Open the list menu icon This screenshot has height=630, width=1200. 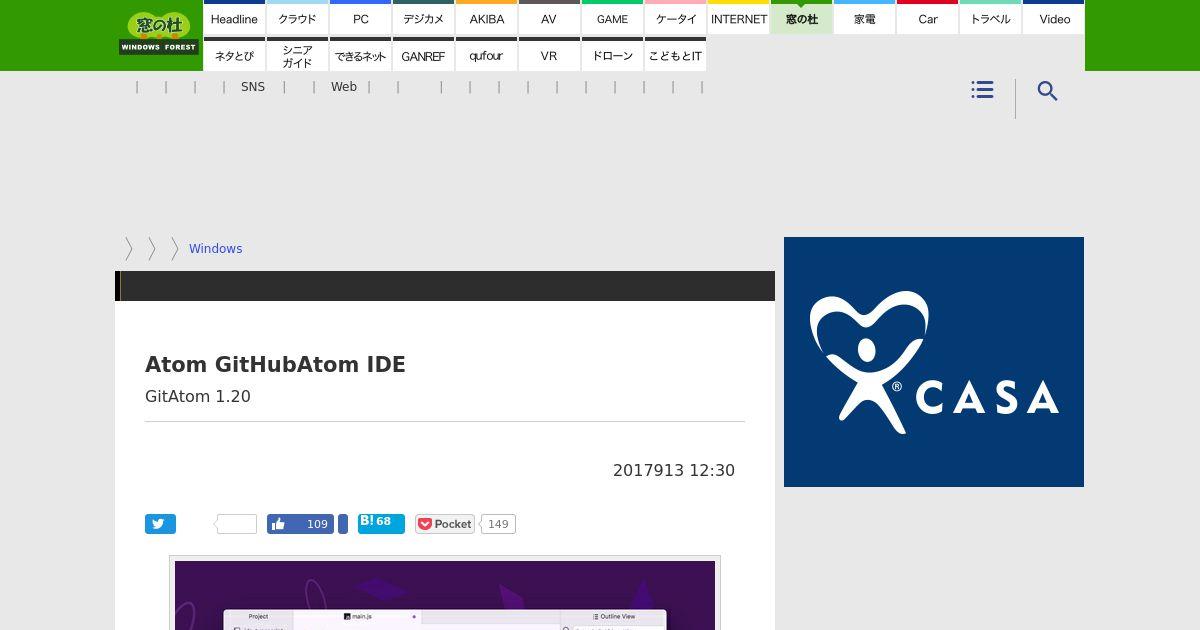point(982,90)
